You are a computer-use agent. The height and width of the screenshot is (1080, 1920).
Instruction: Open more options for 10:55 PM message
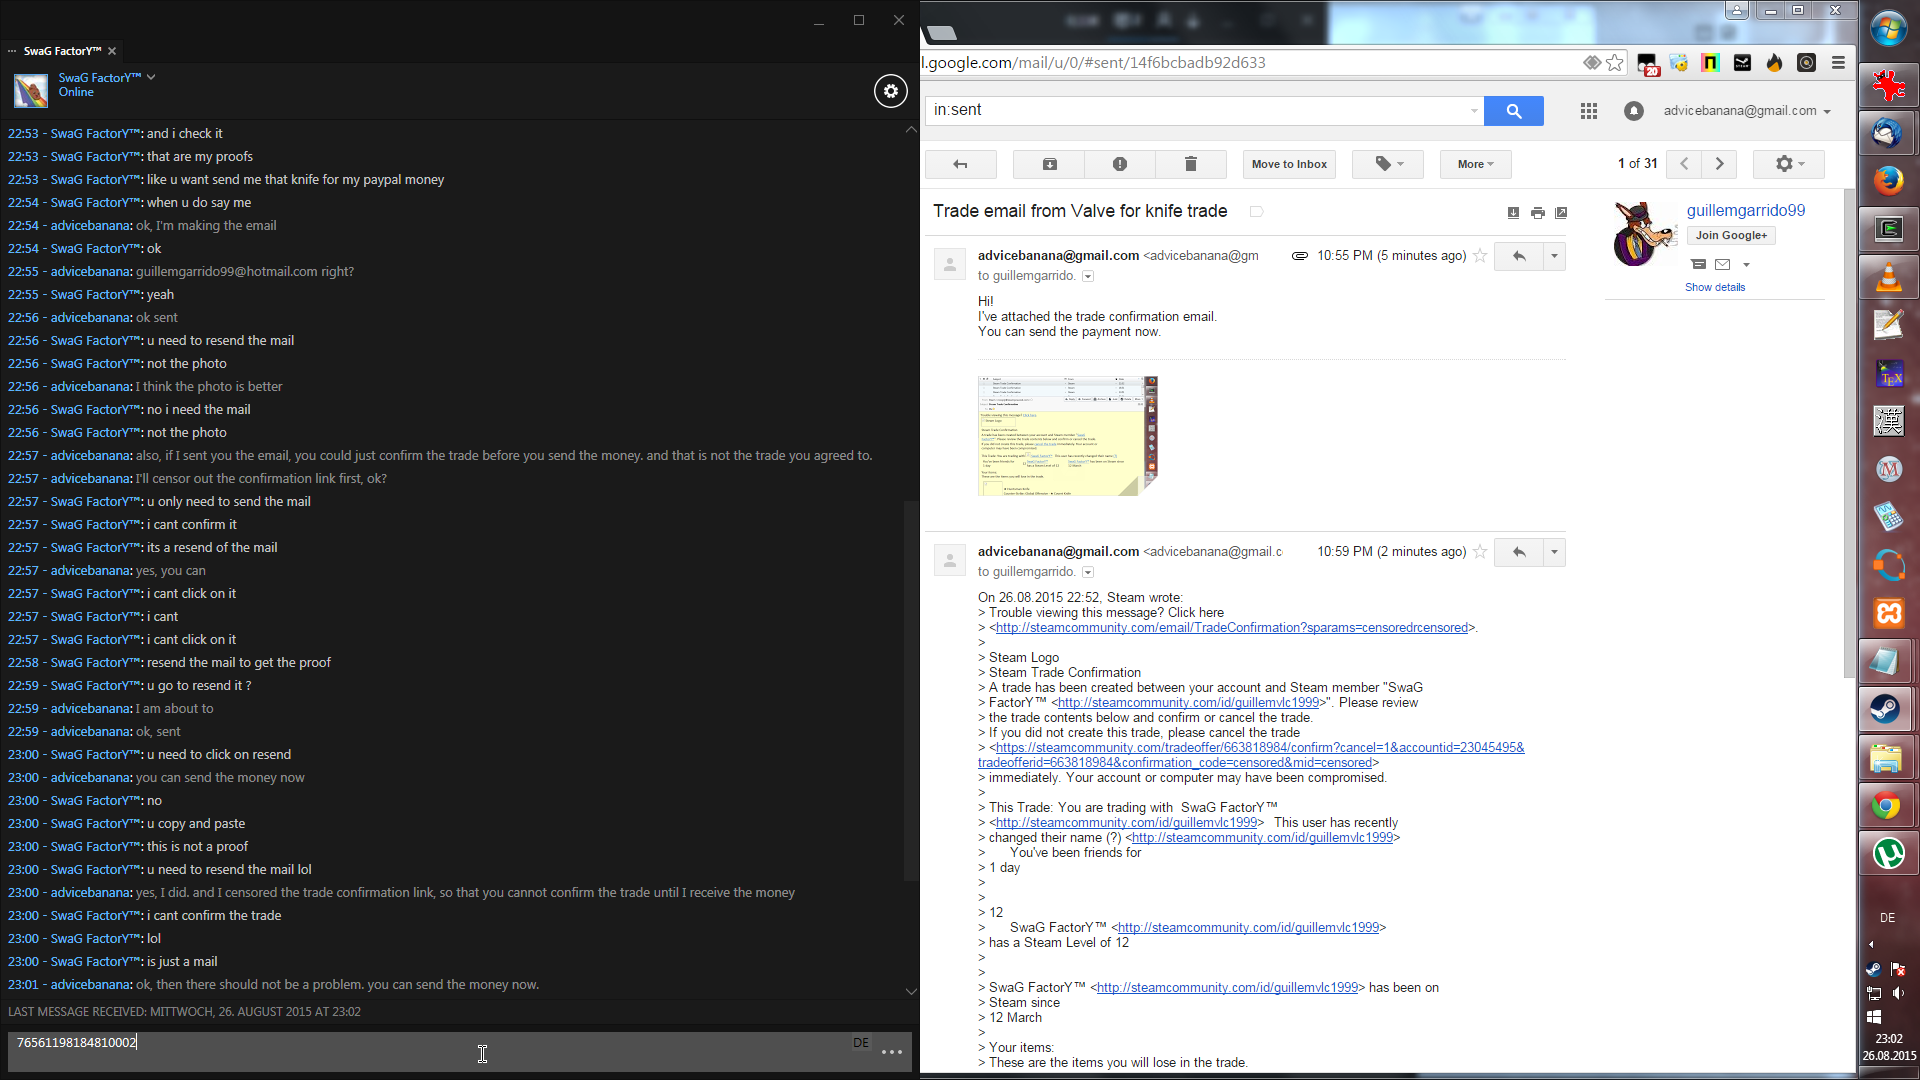1554,256
